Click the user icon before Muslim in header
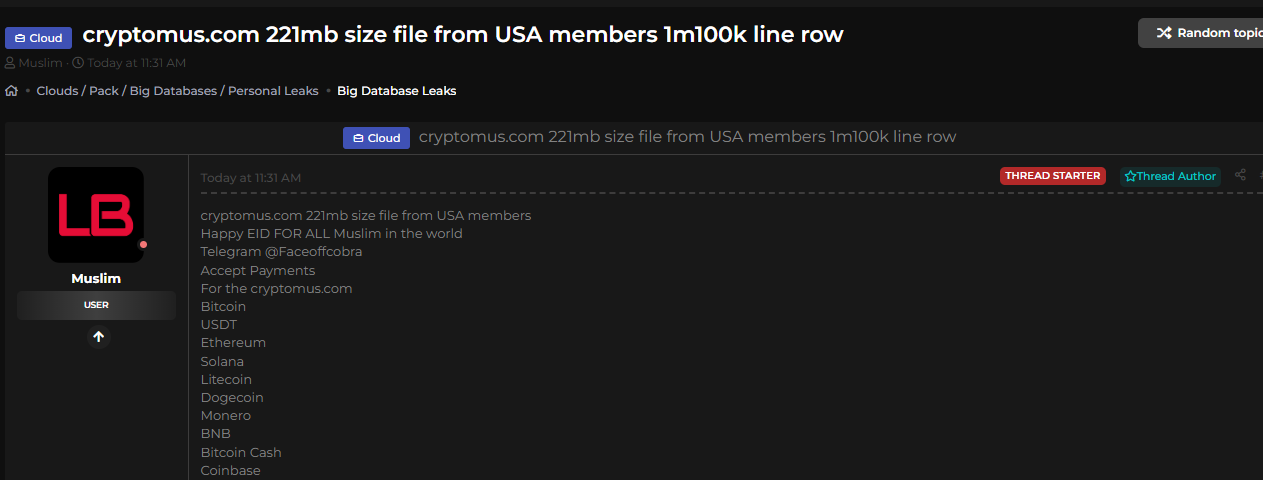Screen dimensions: 1263x480 coord(10,63)
